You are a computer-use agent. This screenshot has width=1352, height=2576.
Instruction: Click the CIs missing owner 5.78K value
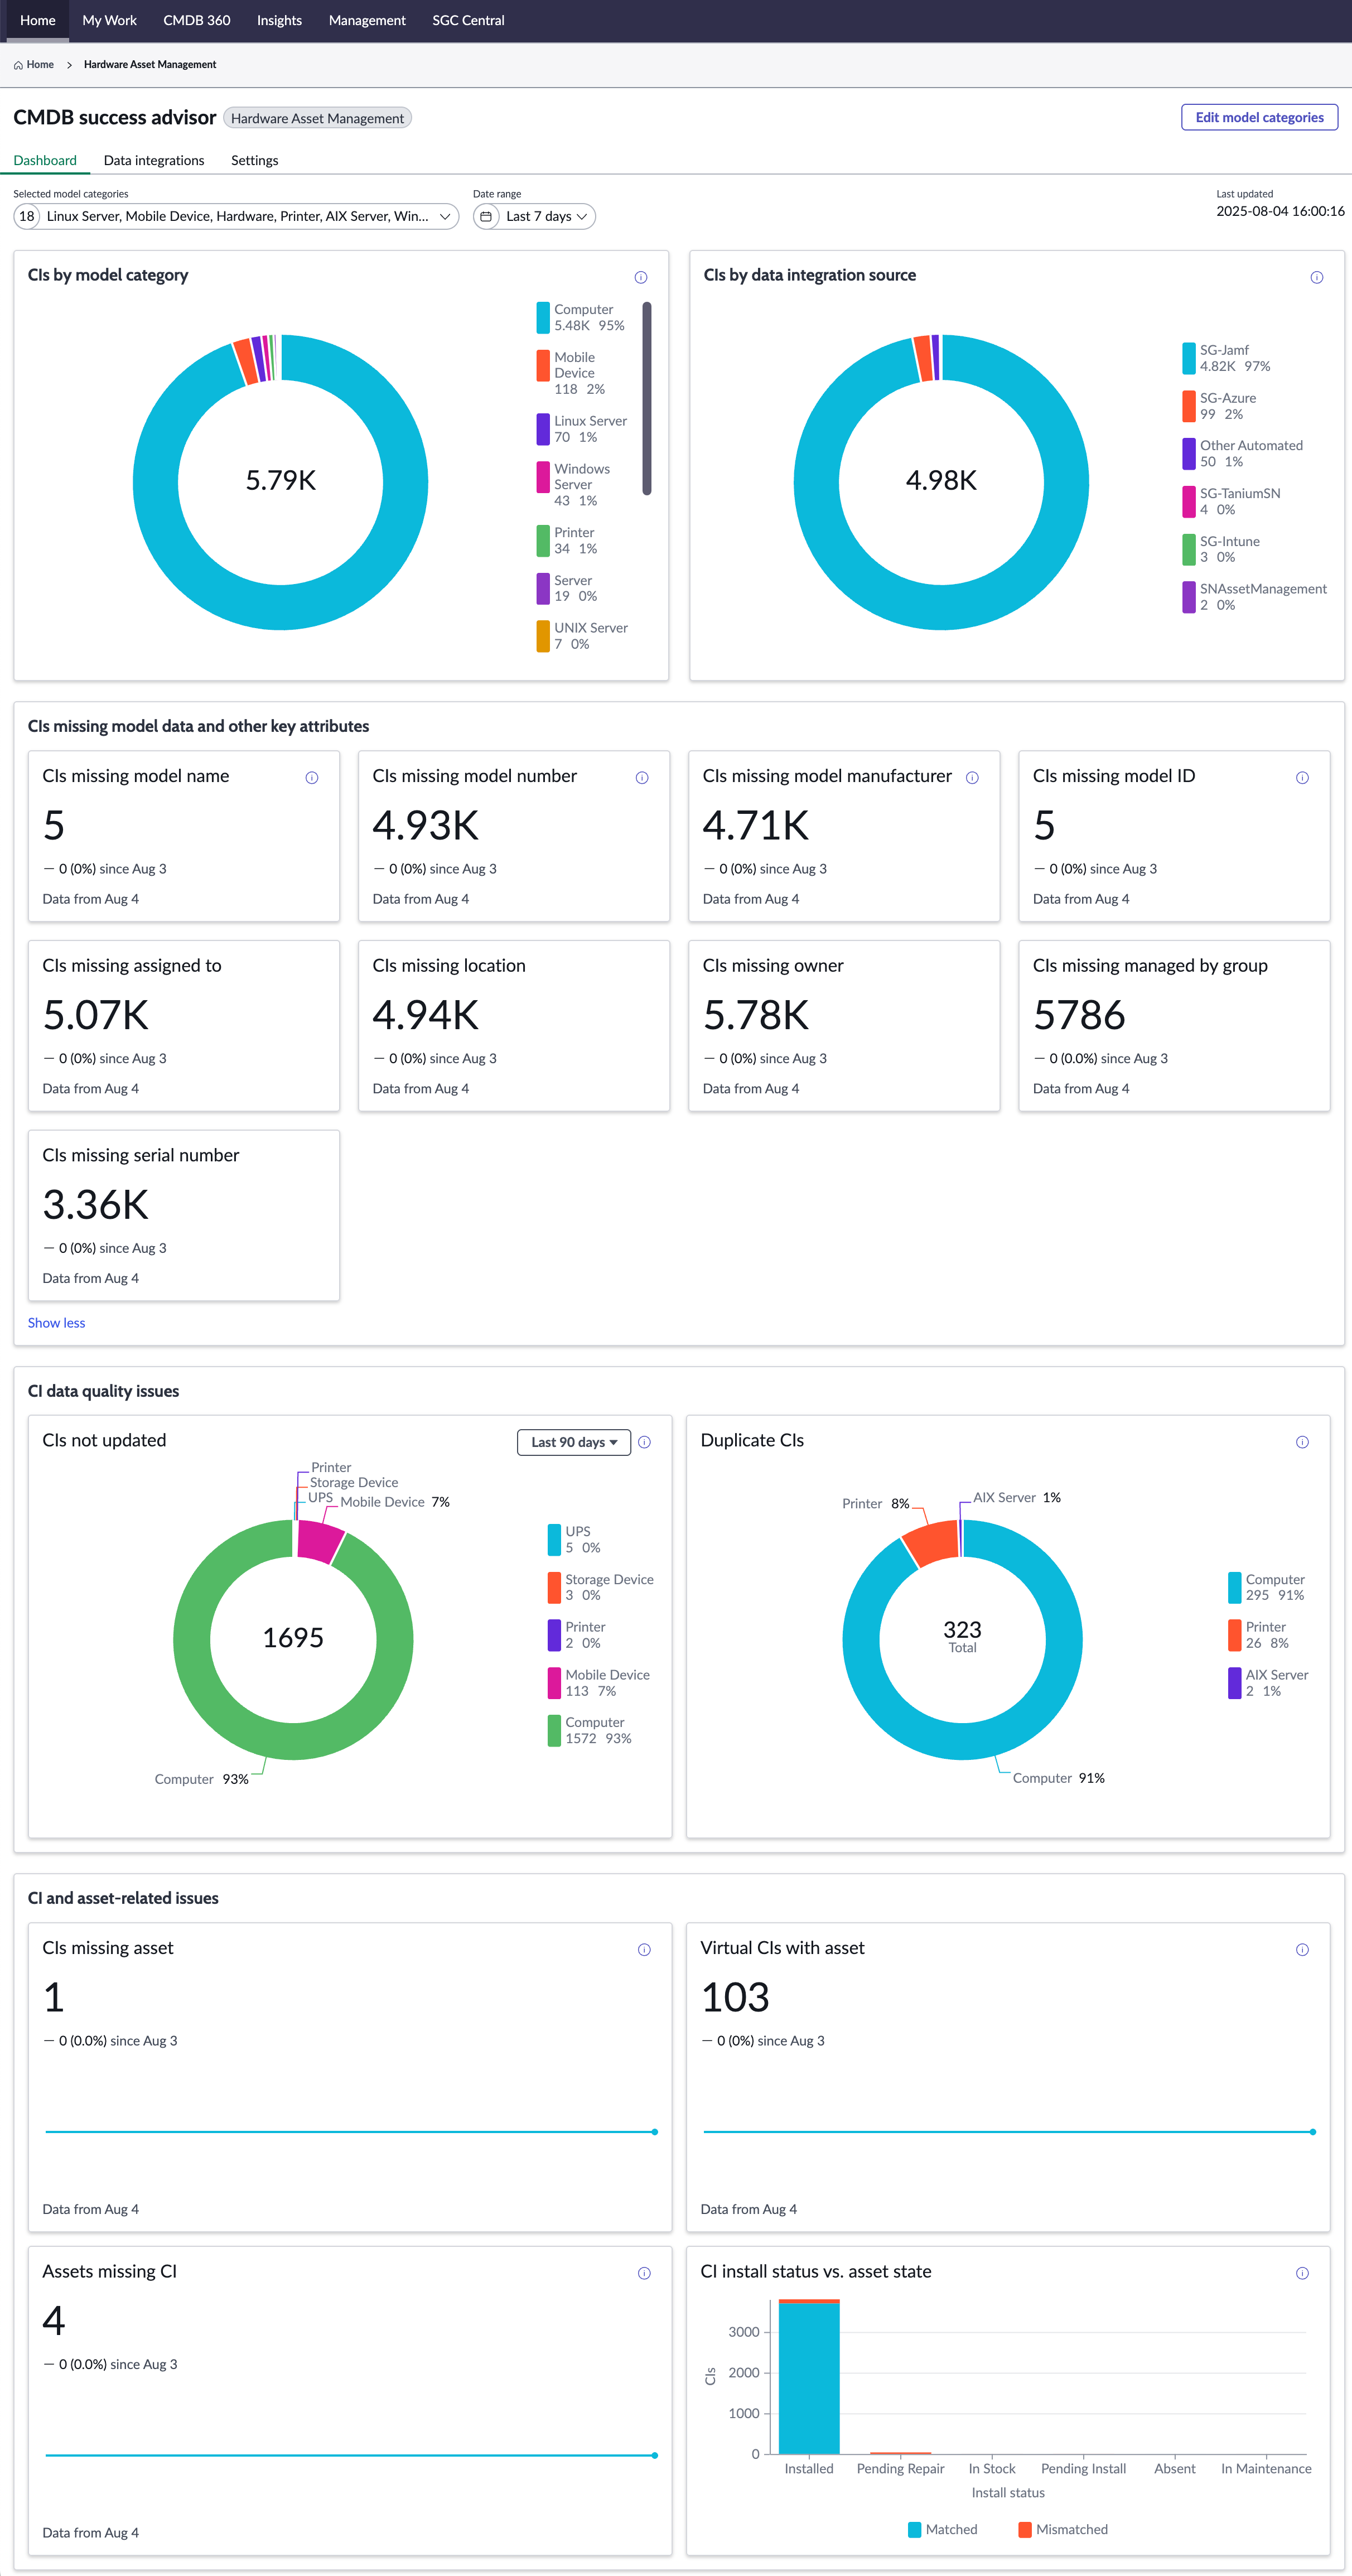(756, 1016)
